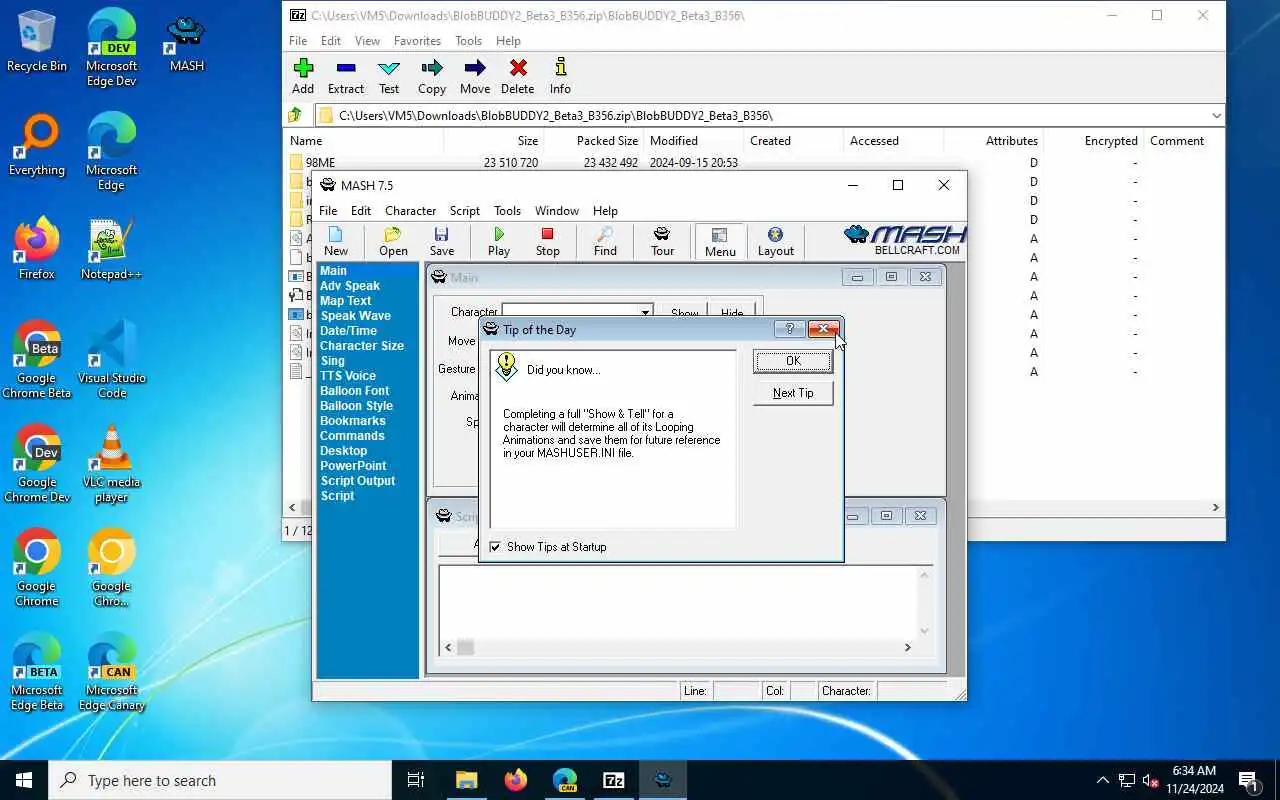Launch the Tour from the toolbar
This screenshot has height=800, width=1280.
[x=663, y=241]
